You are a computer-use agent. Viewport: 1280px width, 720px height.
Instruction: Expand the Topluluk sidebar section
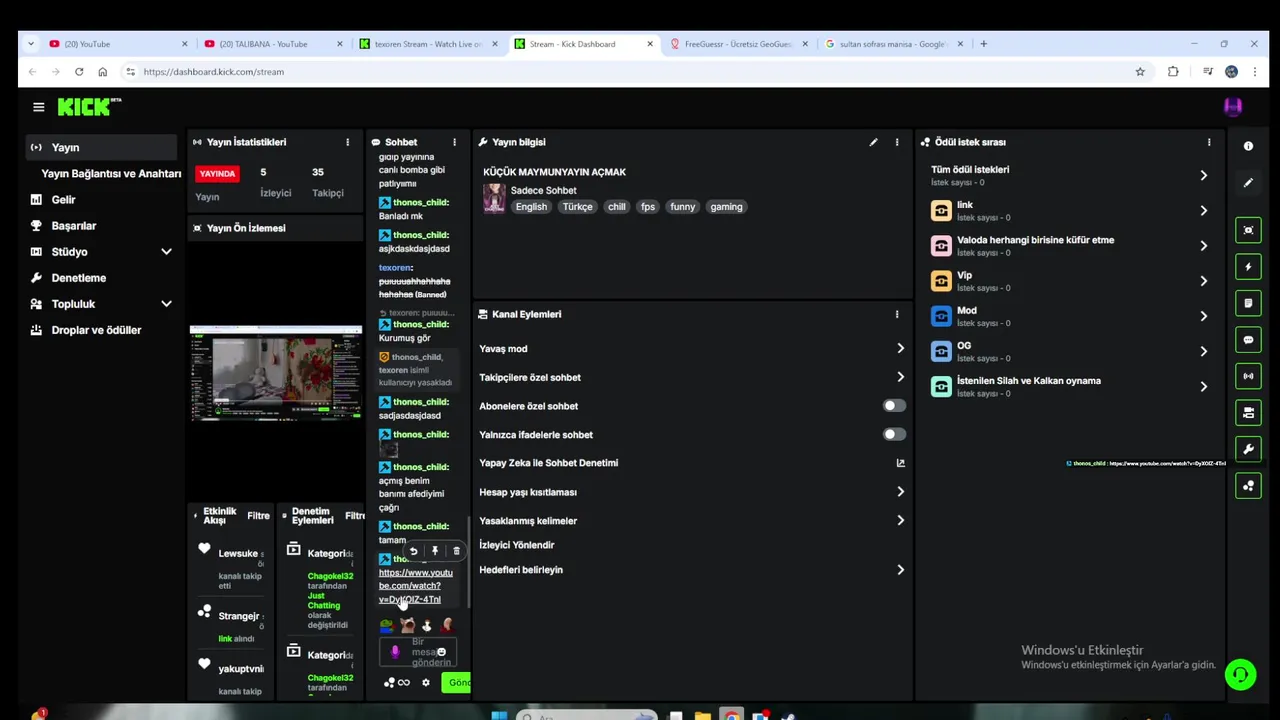[166, 304]
